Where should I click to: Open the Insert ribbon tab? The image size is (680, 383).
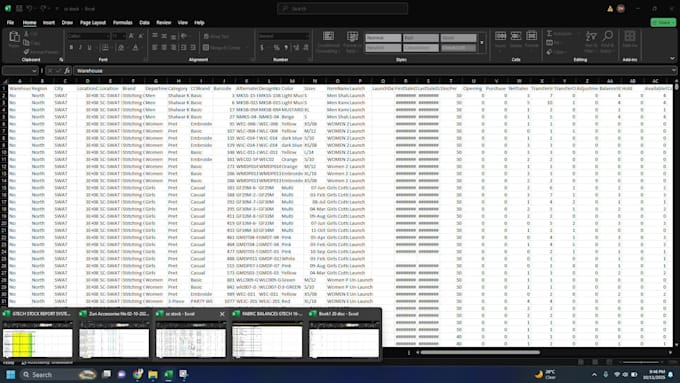tap(49, 23)
